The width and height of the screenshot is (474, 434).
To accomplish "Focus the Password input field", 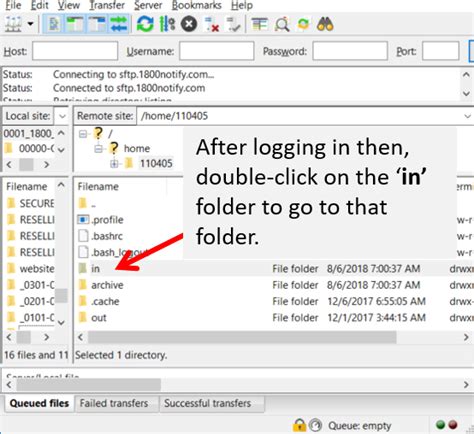I will 350,51.
